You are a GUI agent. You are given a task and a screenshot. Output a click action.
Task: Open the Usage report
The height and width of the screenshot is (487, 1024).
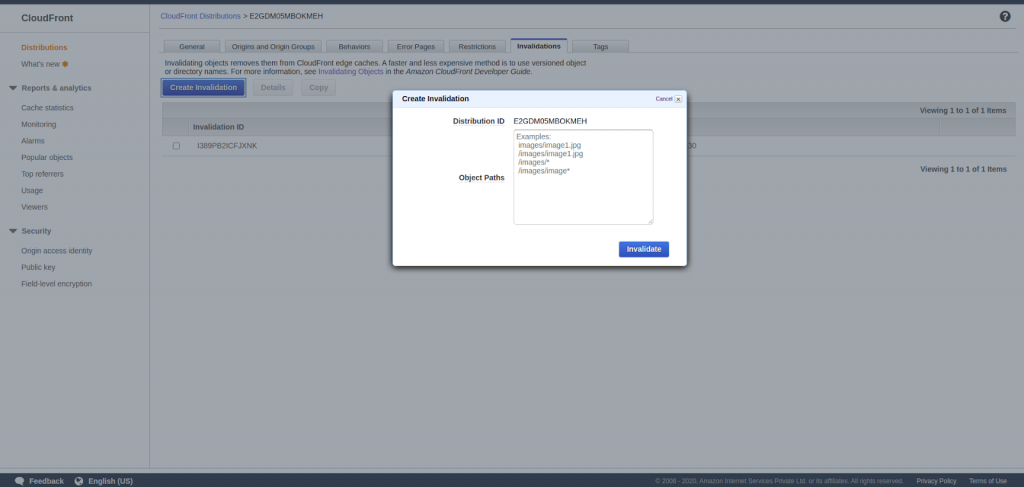click(32, 191)
